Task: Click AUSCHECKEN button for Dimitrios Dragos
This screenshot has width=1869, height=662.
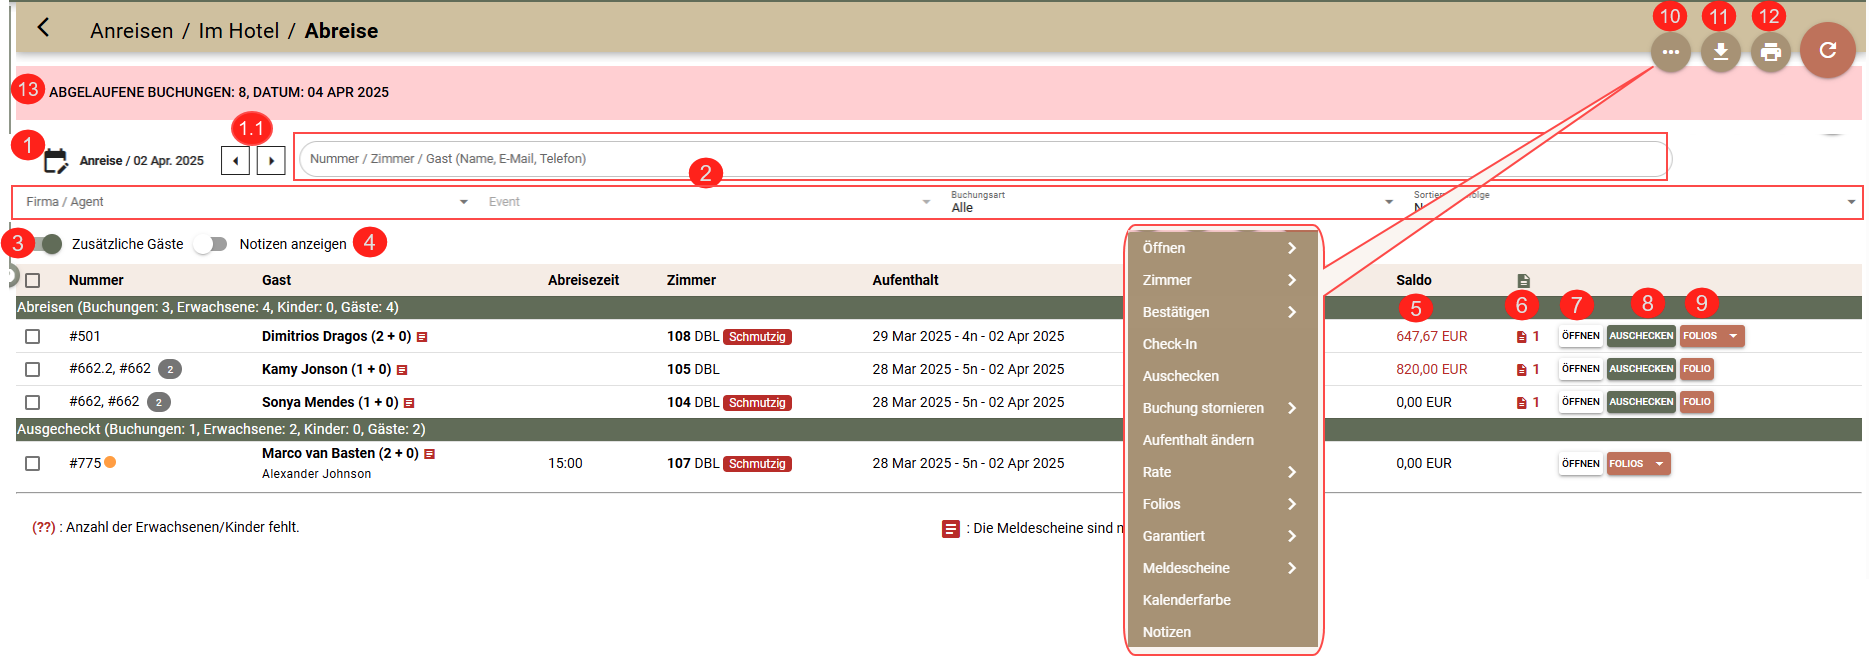Action: tap(1641, 336)
